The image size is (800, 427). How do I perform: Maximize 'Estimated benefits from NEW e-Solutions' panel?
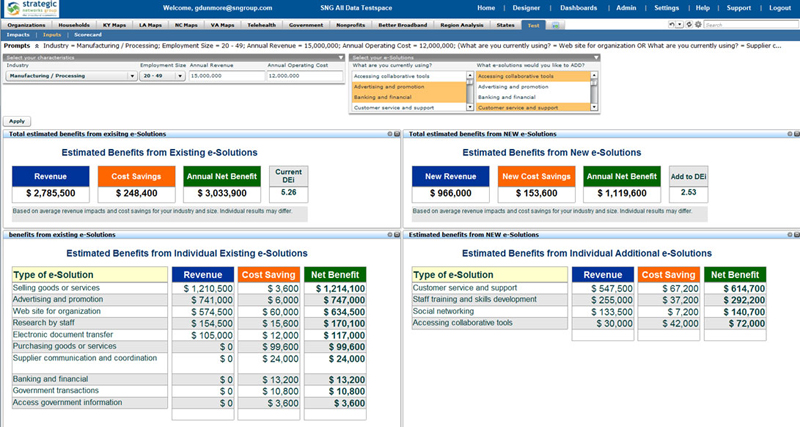(x=797, y=235)
